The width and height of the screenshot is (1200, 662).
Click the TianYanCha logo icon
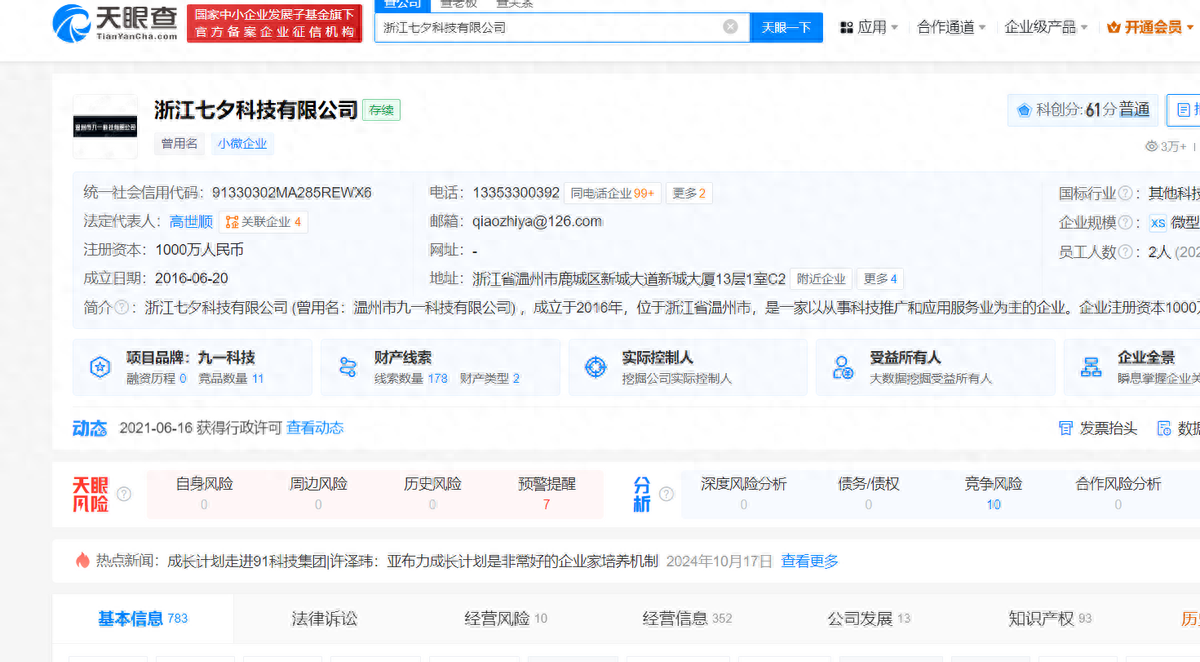pos(72,24)
